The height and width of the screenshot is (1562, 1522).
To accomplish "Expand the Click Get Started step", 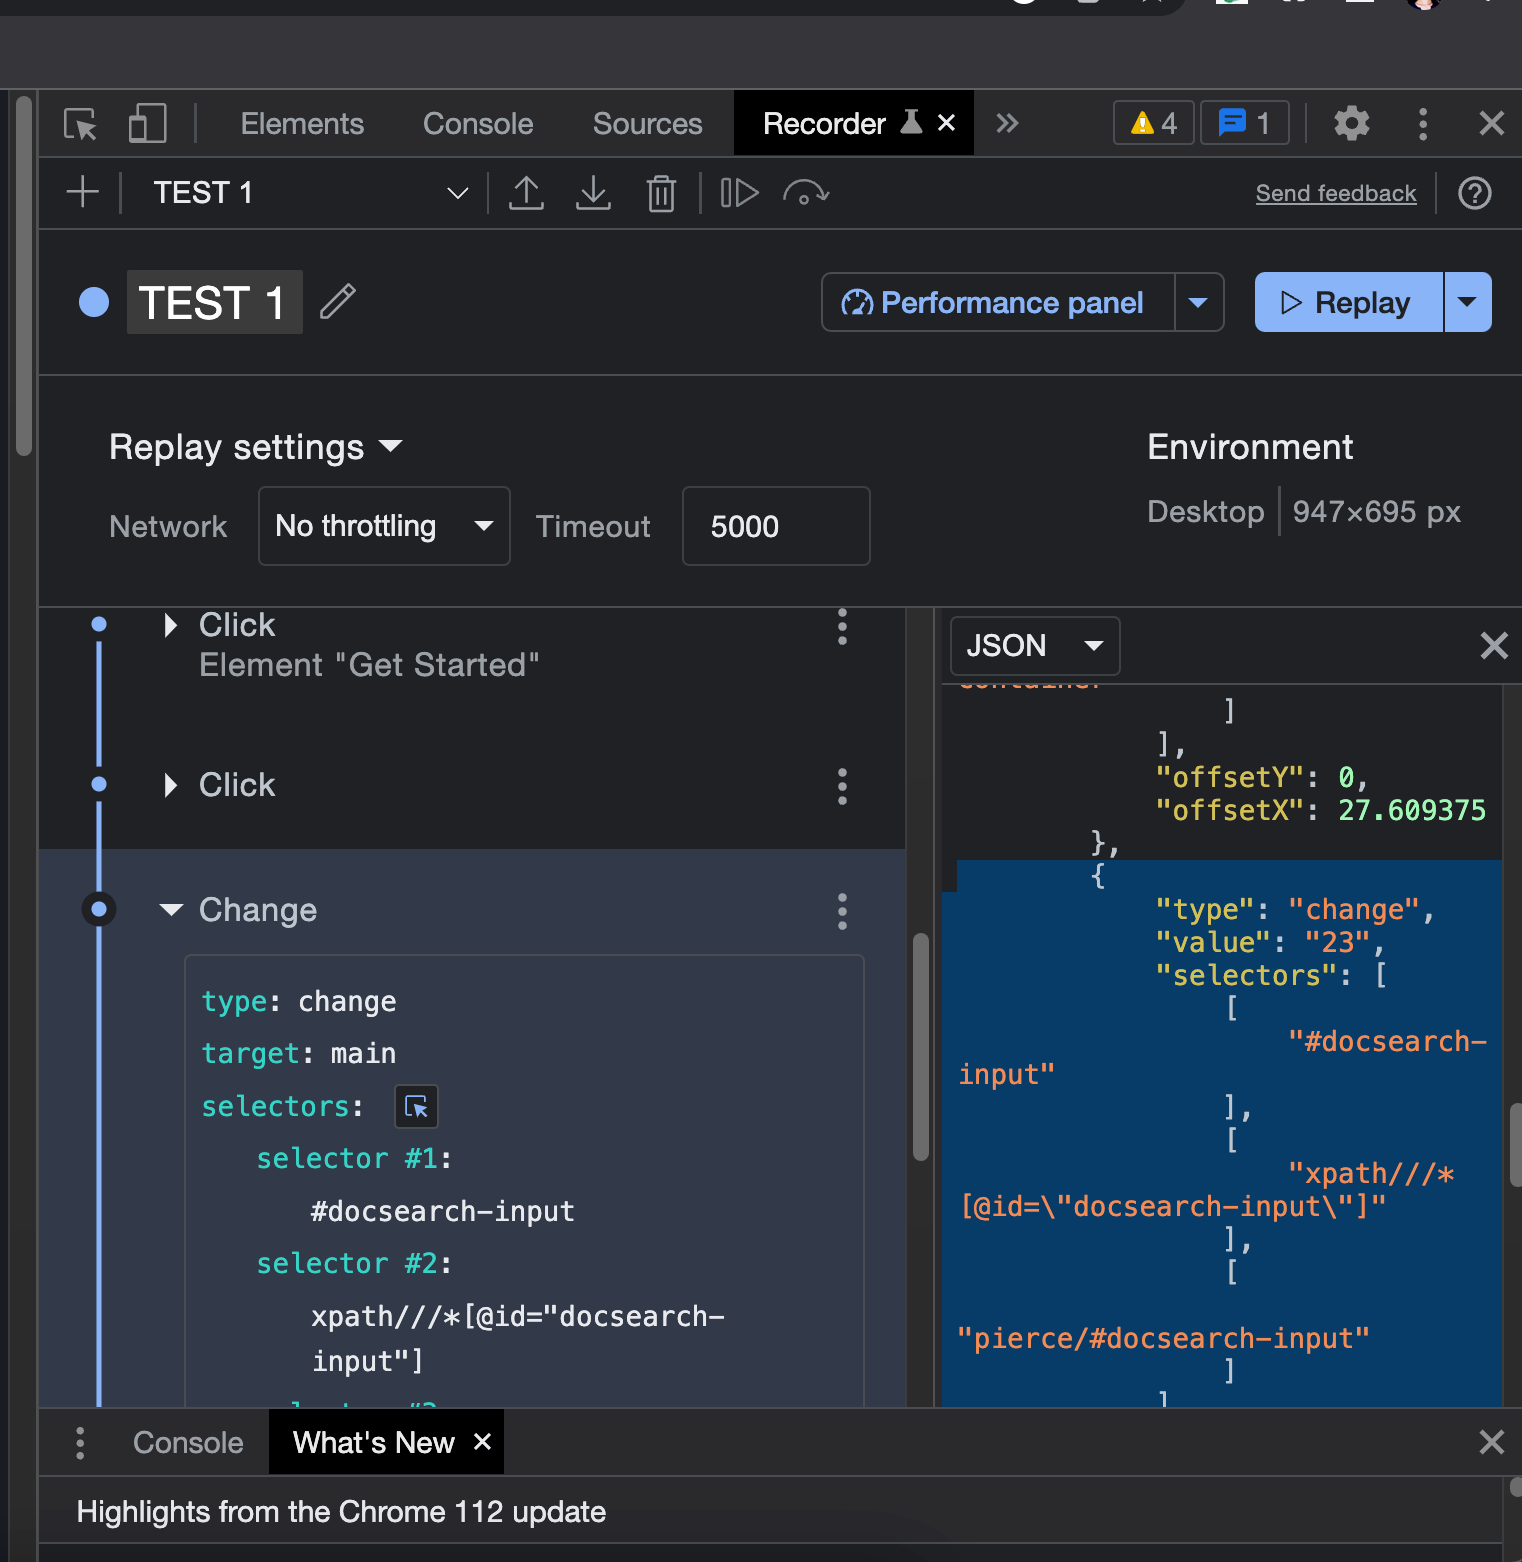I will point(171,626).
